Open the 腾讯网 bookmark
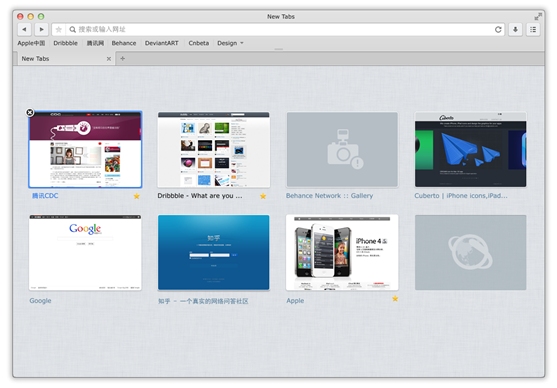The image size is (557, 388). click(95, 43)
